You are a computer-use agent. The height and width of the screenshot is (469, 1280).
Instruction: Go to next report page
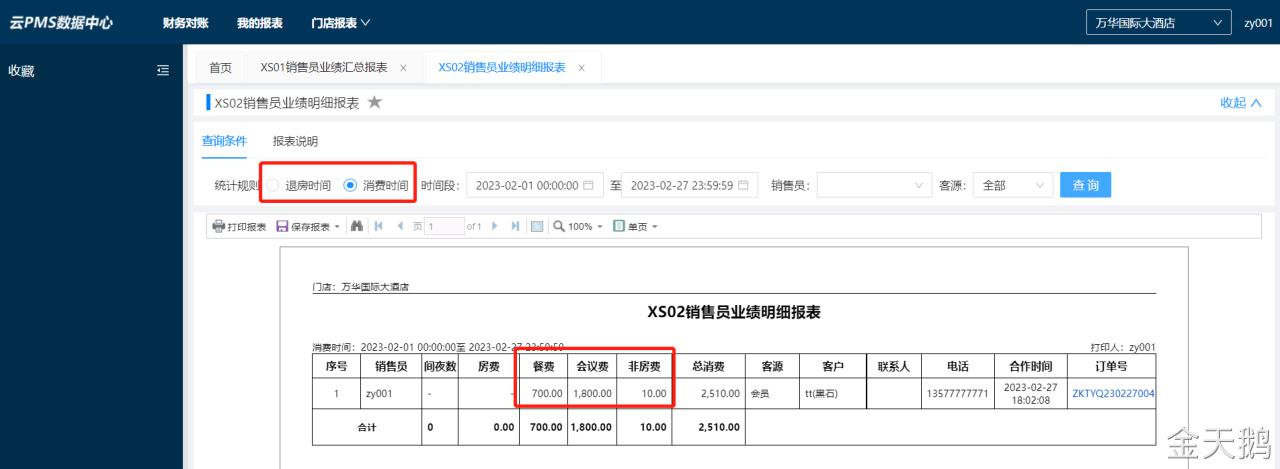tap(494, 227)
